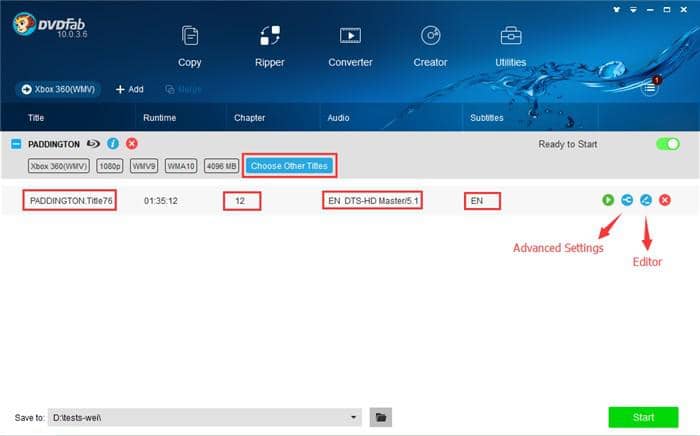Click the Merge button
The height and width of the screenshot is (436, 700).
[x=183, y=89]
